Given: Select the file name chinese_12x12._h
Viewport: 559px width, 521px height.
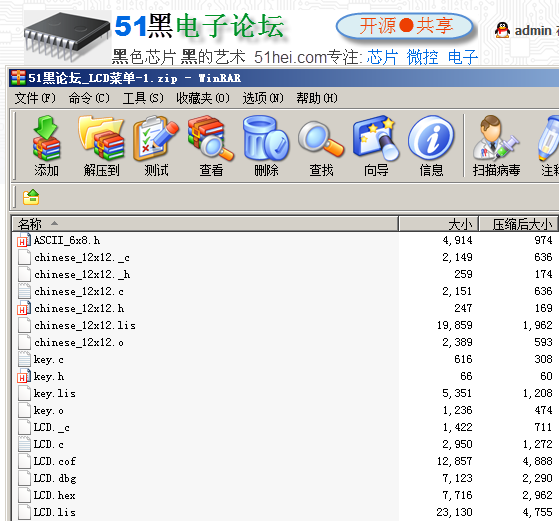Looking at the screenshot, I should (x=82, y=275).
